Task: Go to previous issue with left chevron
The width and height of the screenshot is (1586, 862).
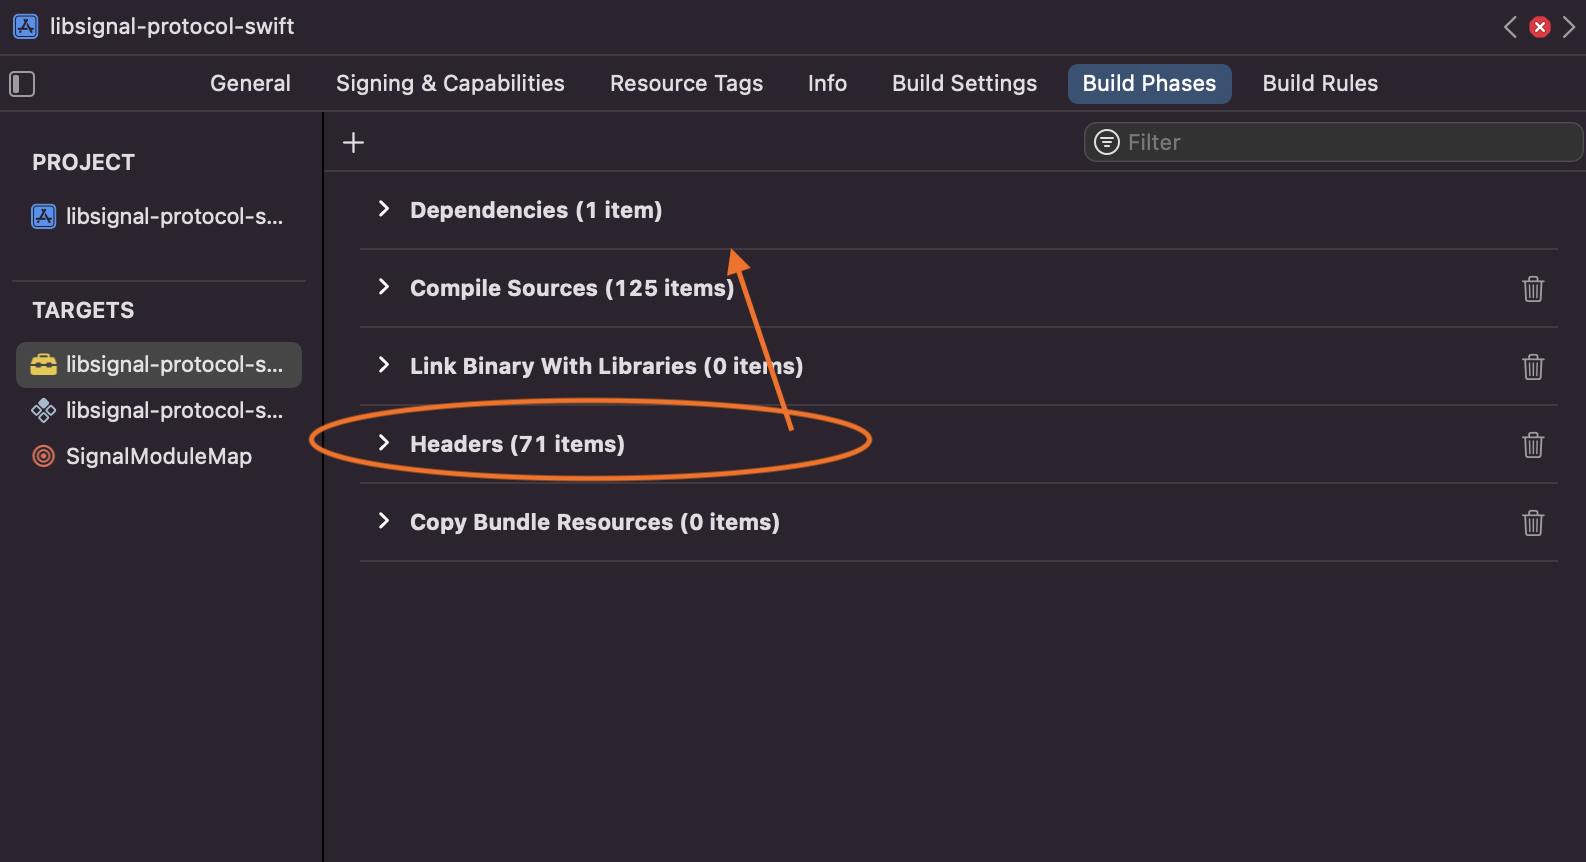Action: pos(1510,27)
